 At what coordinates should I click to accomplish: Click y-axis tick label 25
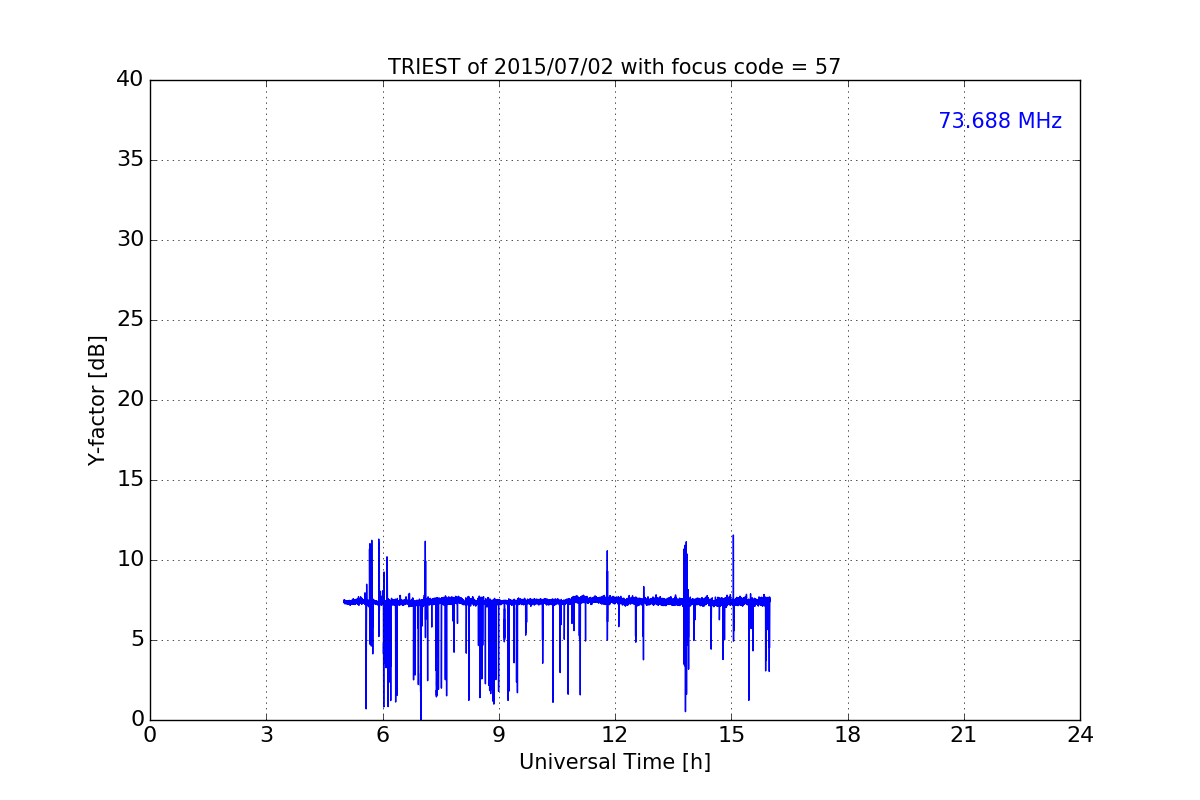pyautogui.click(x=130, y=320)
